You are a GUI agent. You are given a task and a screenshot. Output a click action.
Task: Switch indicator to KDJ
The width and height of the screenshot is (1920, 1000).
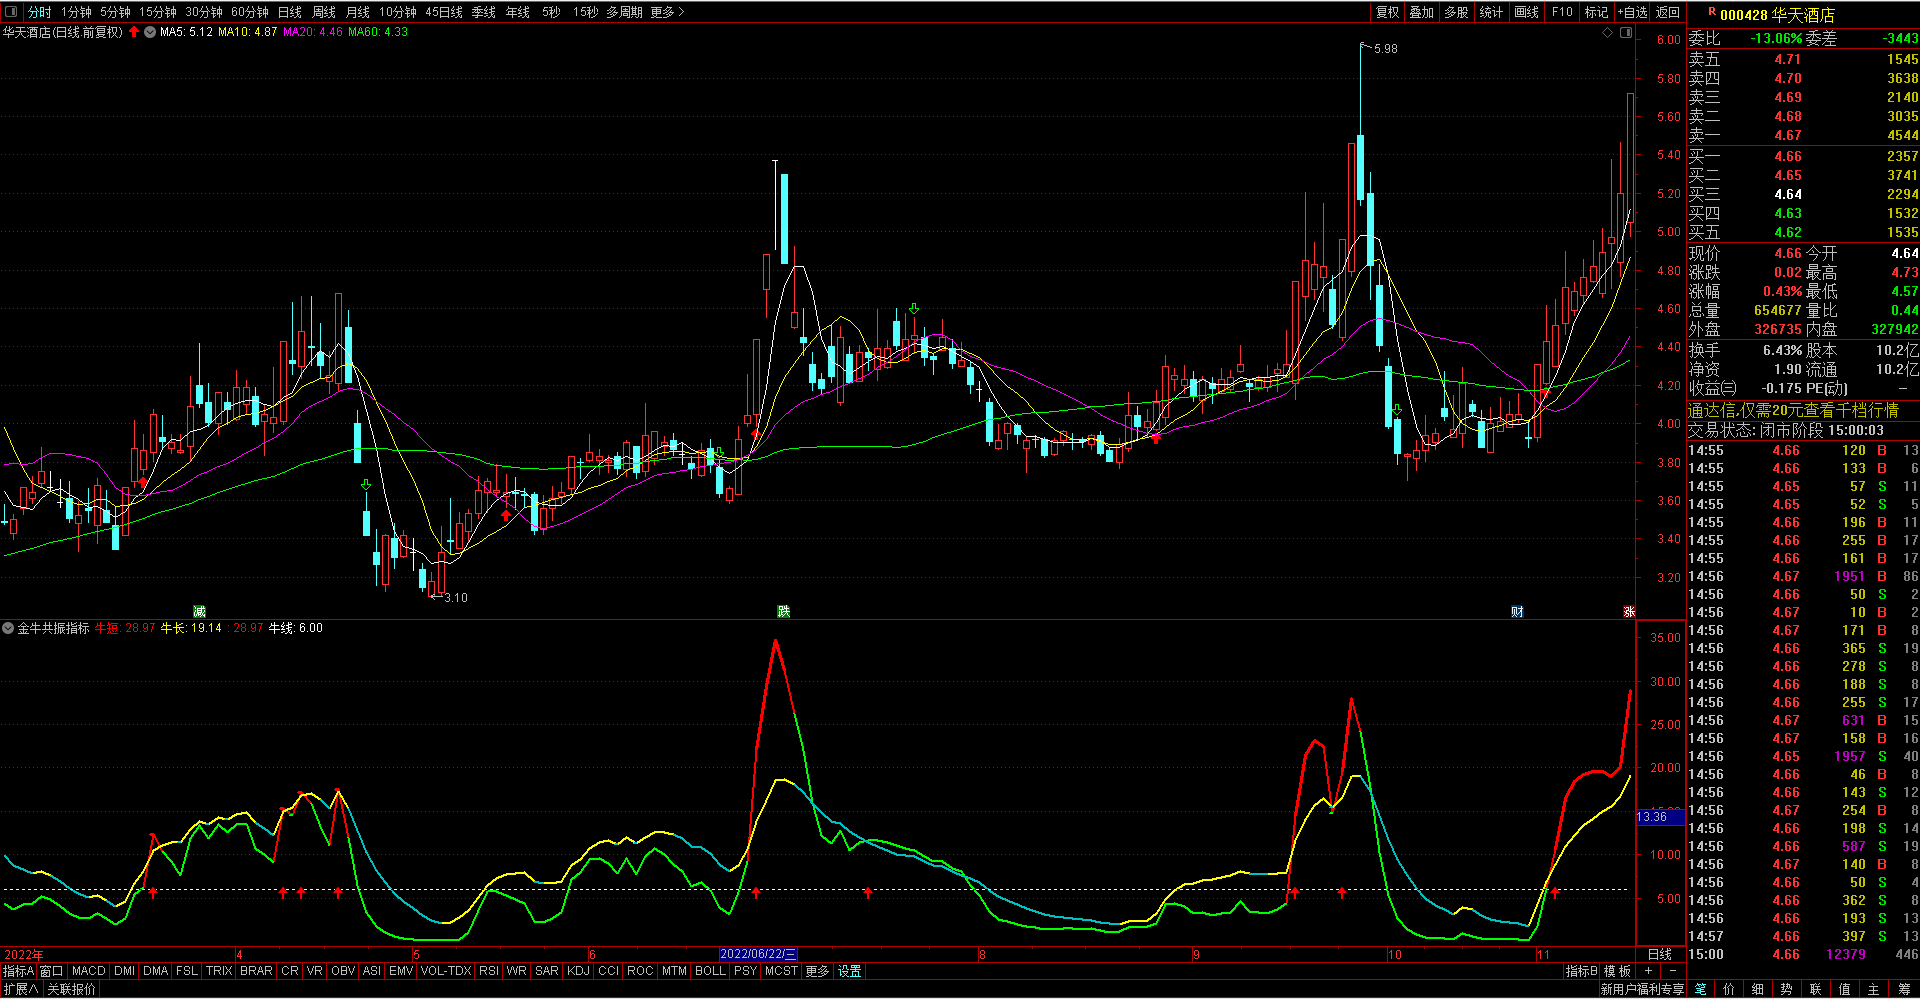coord(578,971)
